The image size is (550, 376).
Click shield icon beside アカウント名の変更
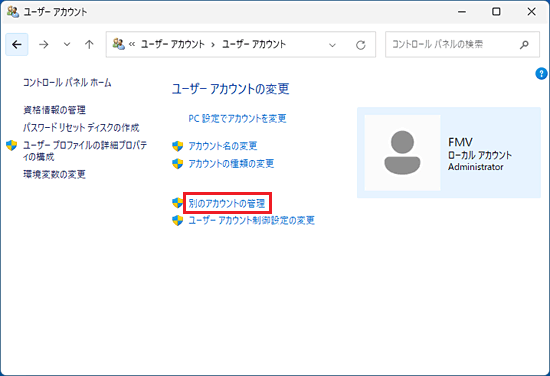178,146
